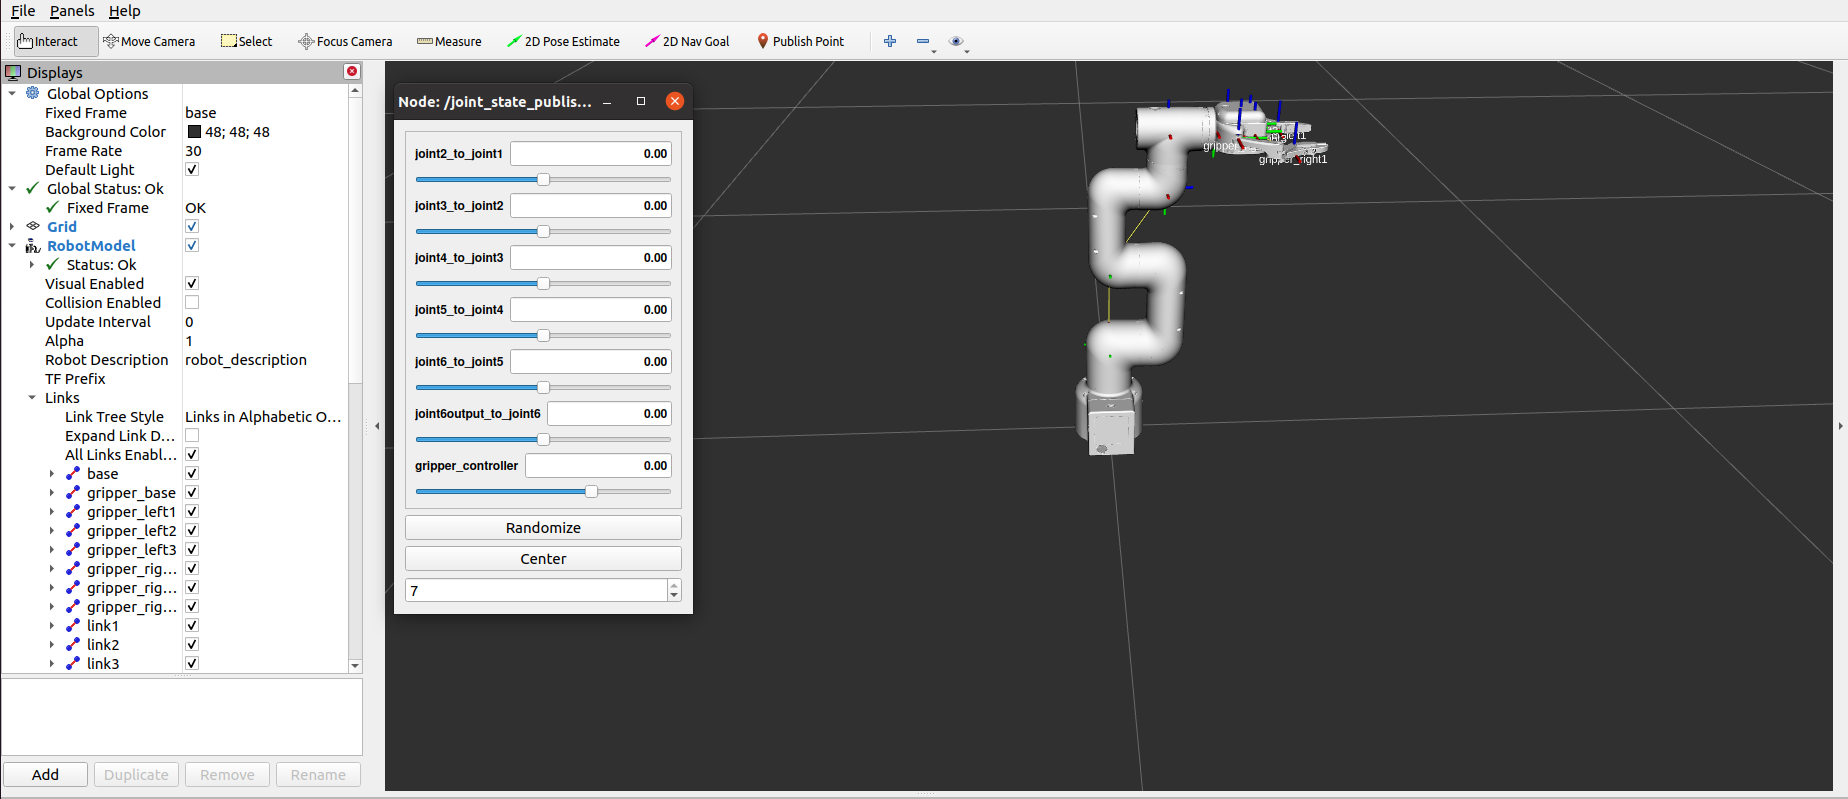
Task: Open the Panels menu
Action: click(x=72, y=11)
